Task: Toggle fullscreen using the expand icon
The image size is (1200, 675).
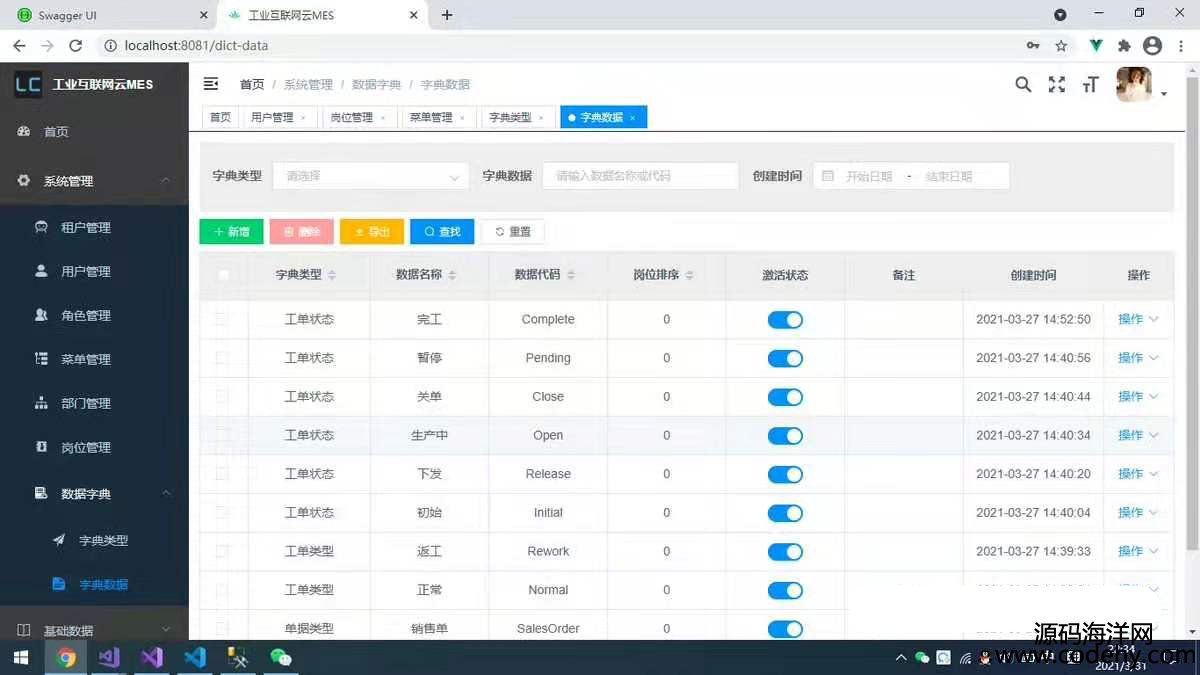Action: [x=1056, y=85]
